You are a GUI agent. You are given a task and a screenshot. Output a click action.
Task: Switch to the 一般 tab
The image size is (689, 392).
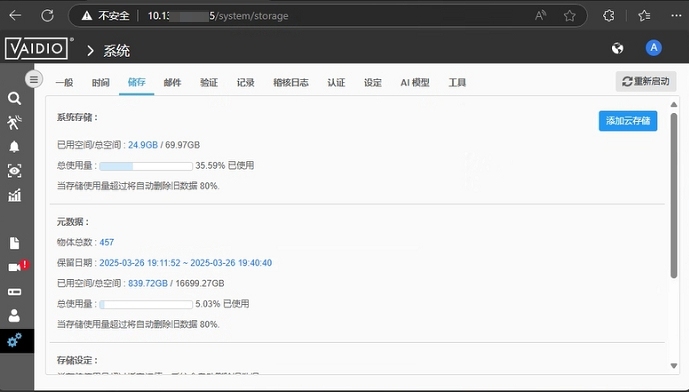[x=65, y=82]
